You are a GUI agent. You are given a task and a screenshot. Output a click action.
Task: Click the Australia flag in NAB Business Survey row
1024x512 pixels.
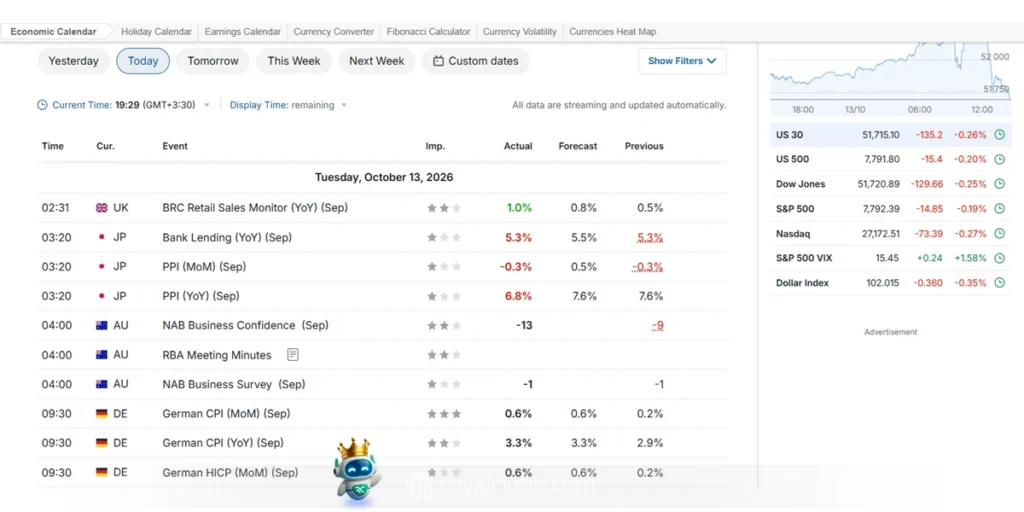click(101, 384)
